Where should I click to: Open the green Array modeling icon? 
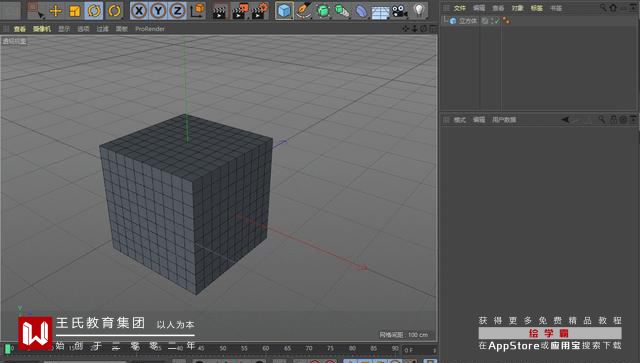click(342, 11)
